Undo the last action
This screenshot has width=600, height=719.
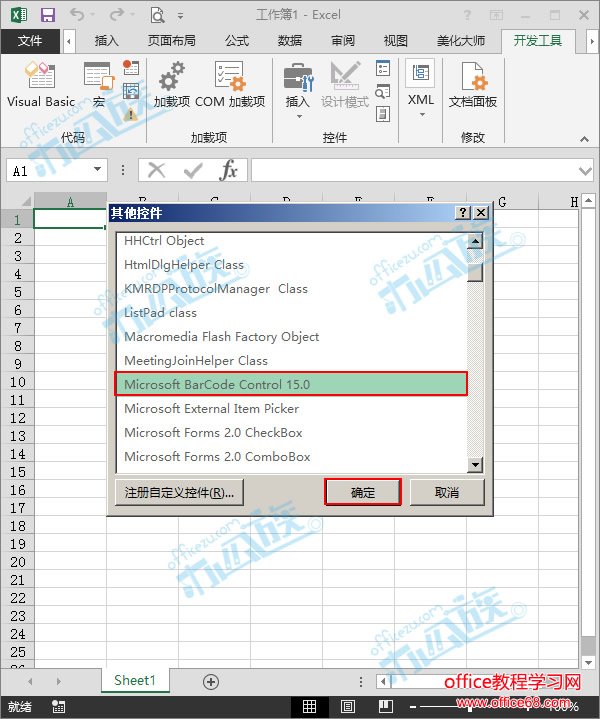coord(77,15)
